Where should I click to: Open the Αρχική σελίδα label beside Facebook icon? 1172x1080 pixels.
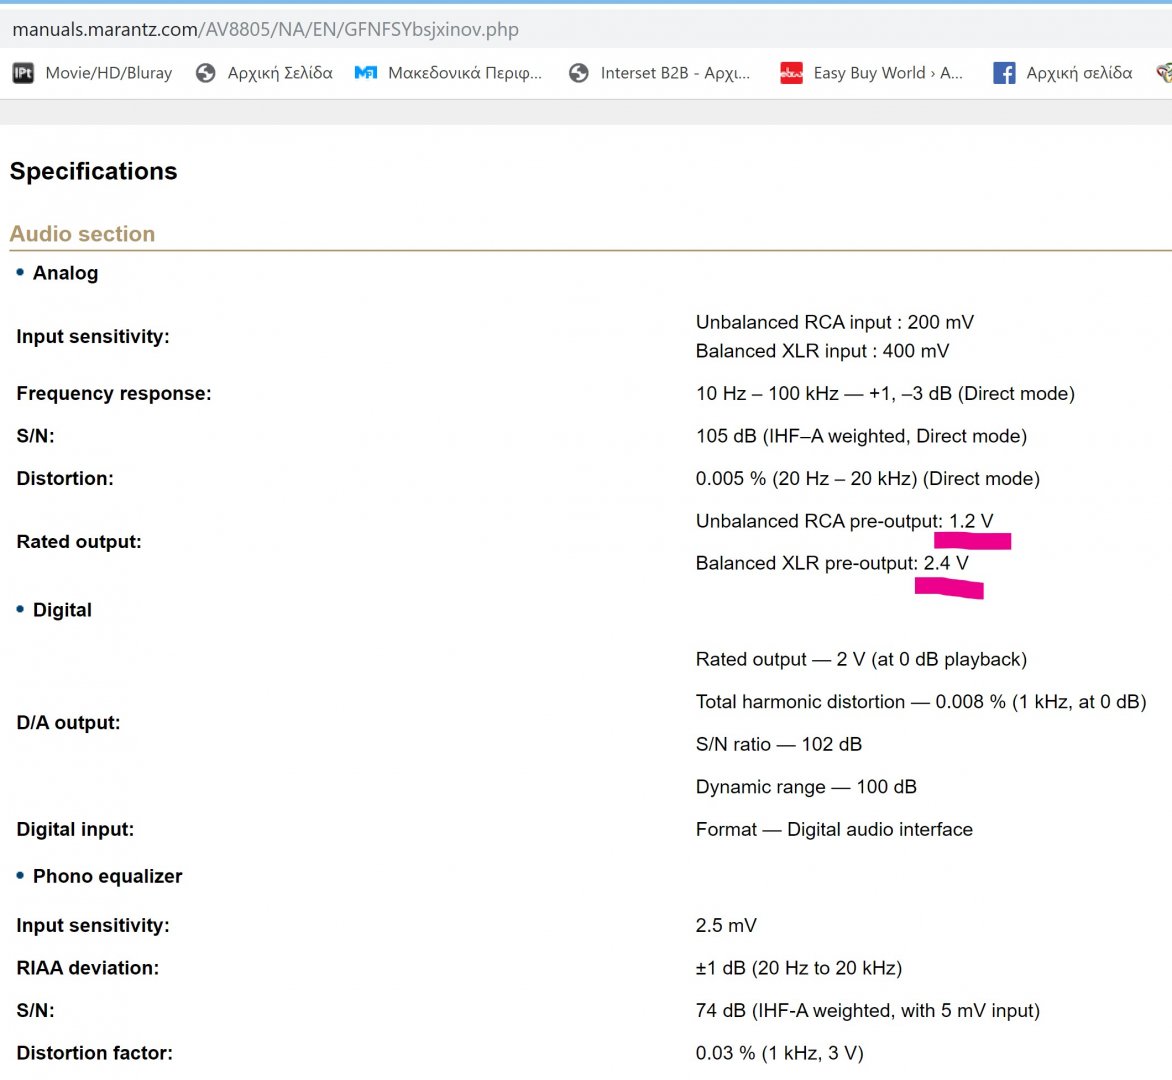pyautogui.click(x=1079, y=72)
